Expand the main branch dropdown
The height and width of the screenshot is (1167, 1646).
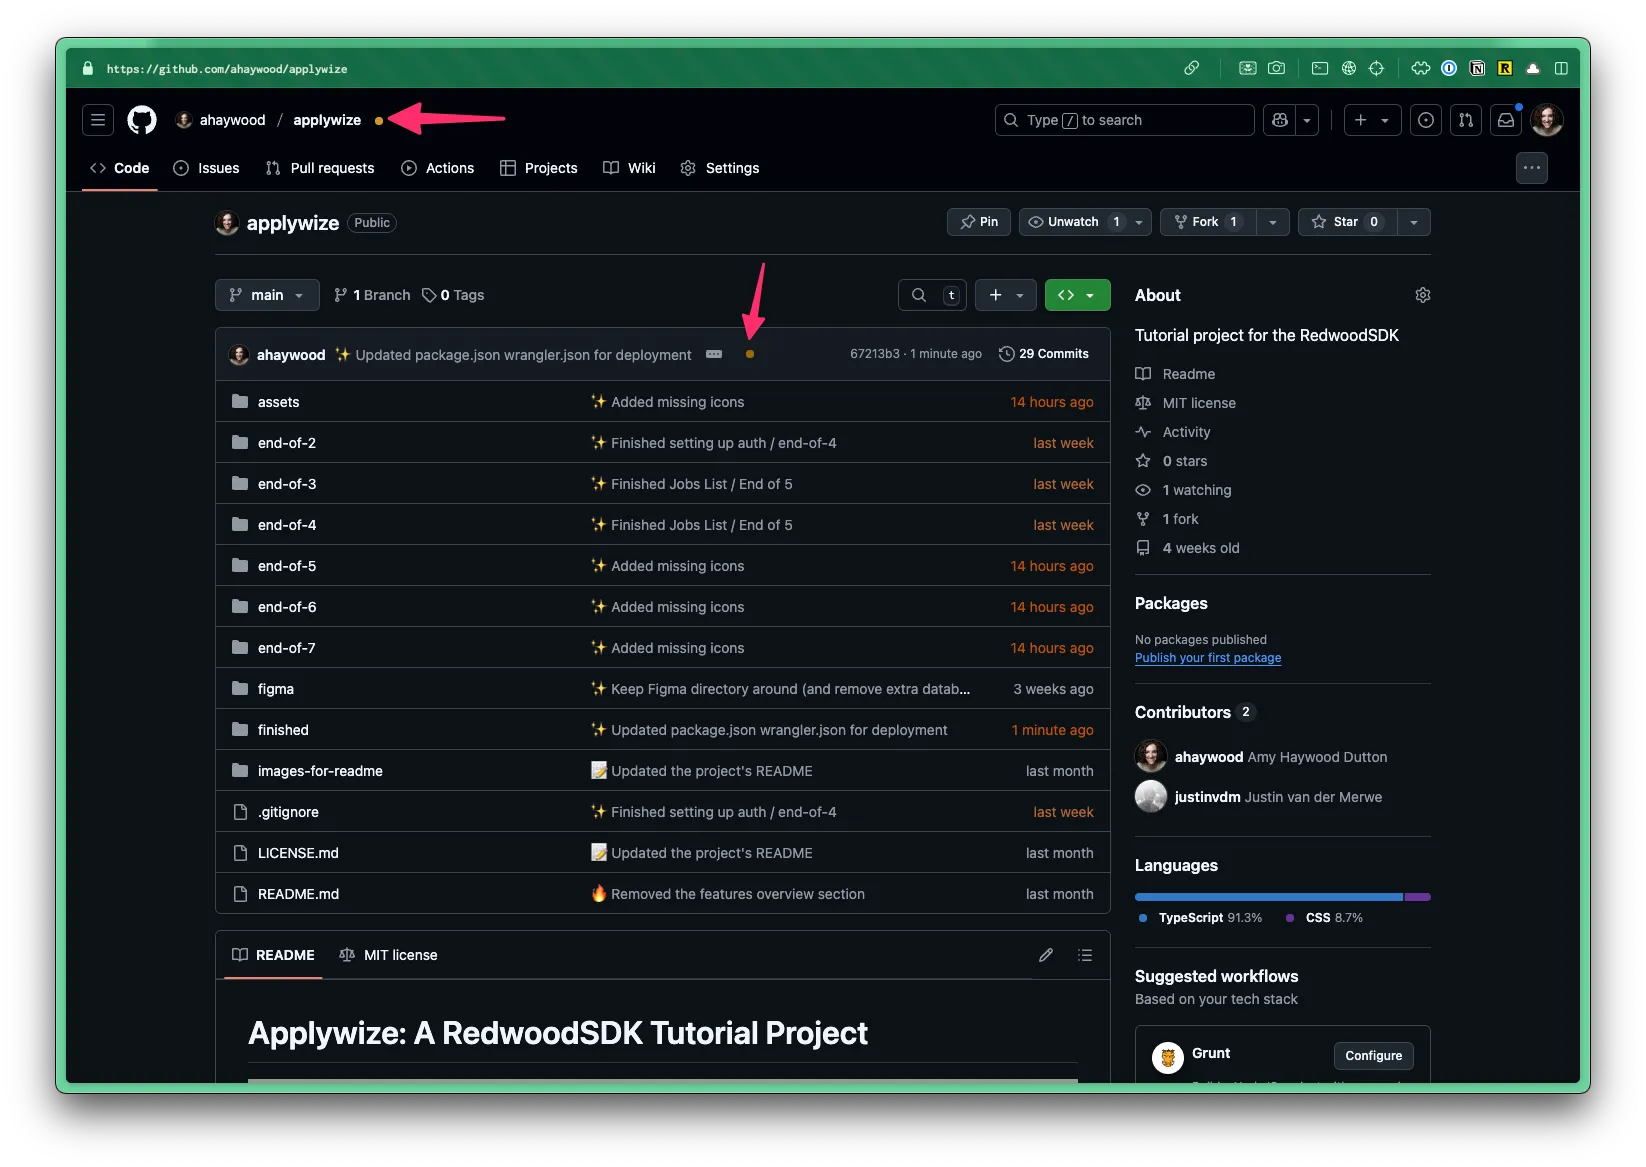pos(267,295)
